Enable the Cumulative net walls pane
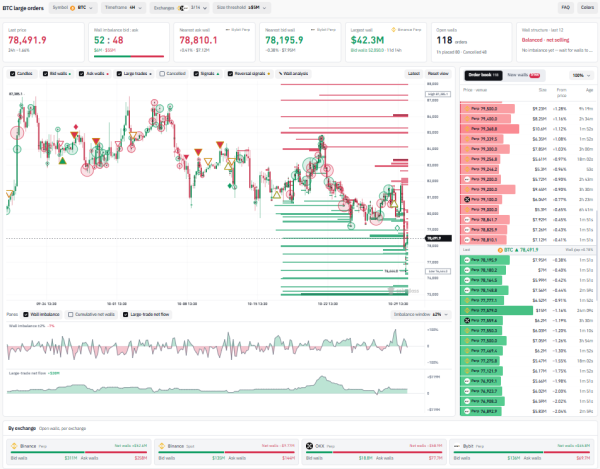 click(70, 314)
